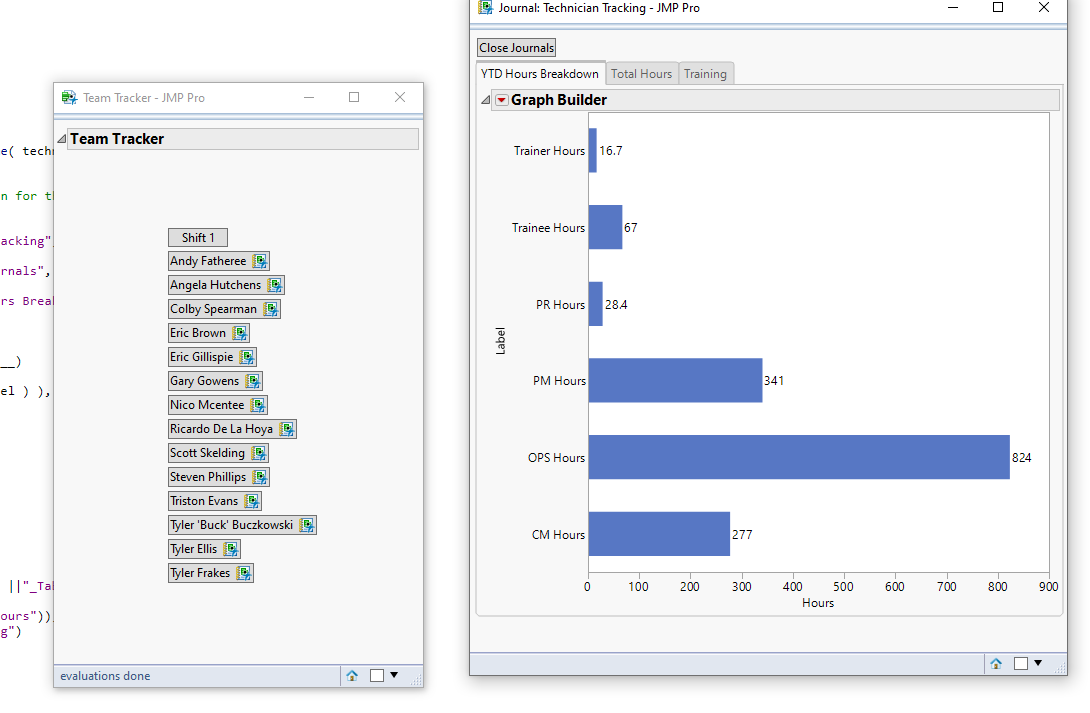Click the Hours x-axis title

pos(818,603)
